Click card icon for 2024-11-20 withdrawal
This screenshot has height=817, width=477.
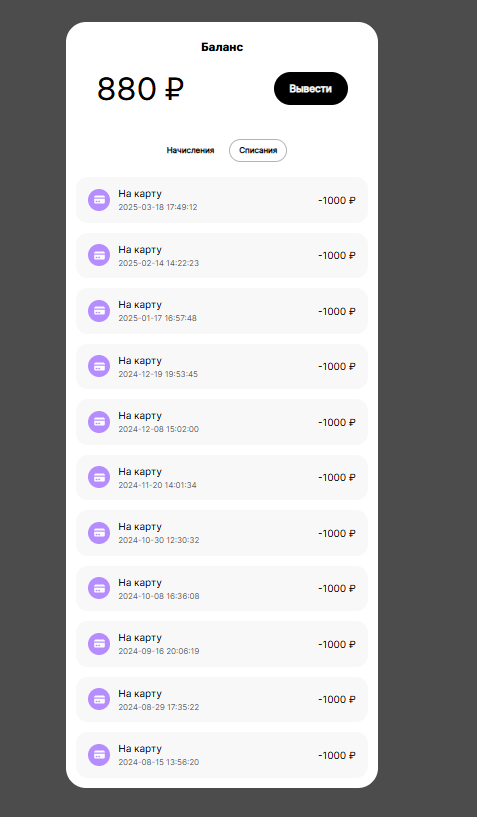point(99,477)
